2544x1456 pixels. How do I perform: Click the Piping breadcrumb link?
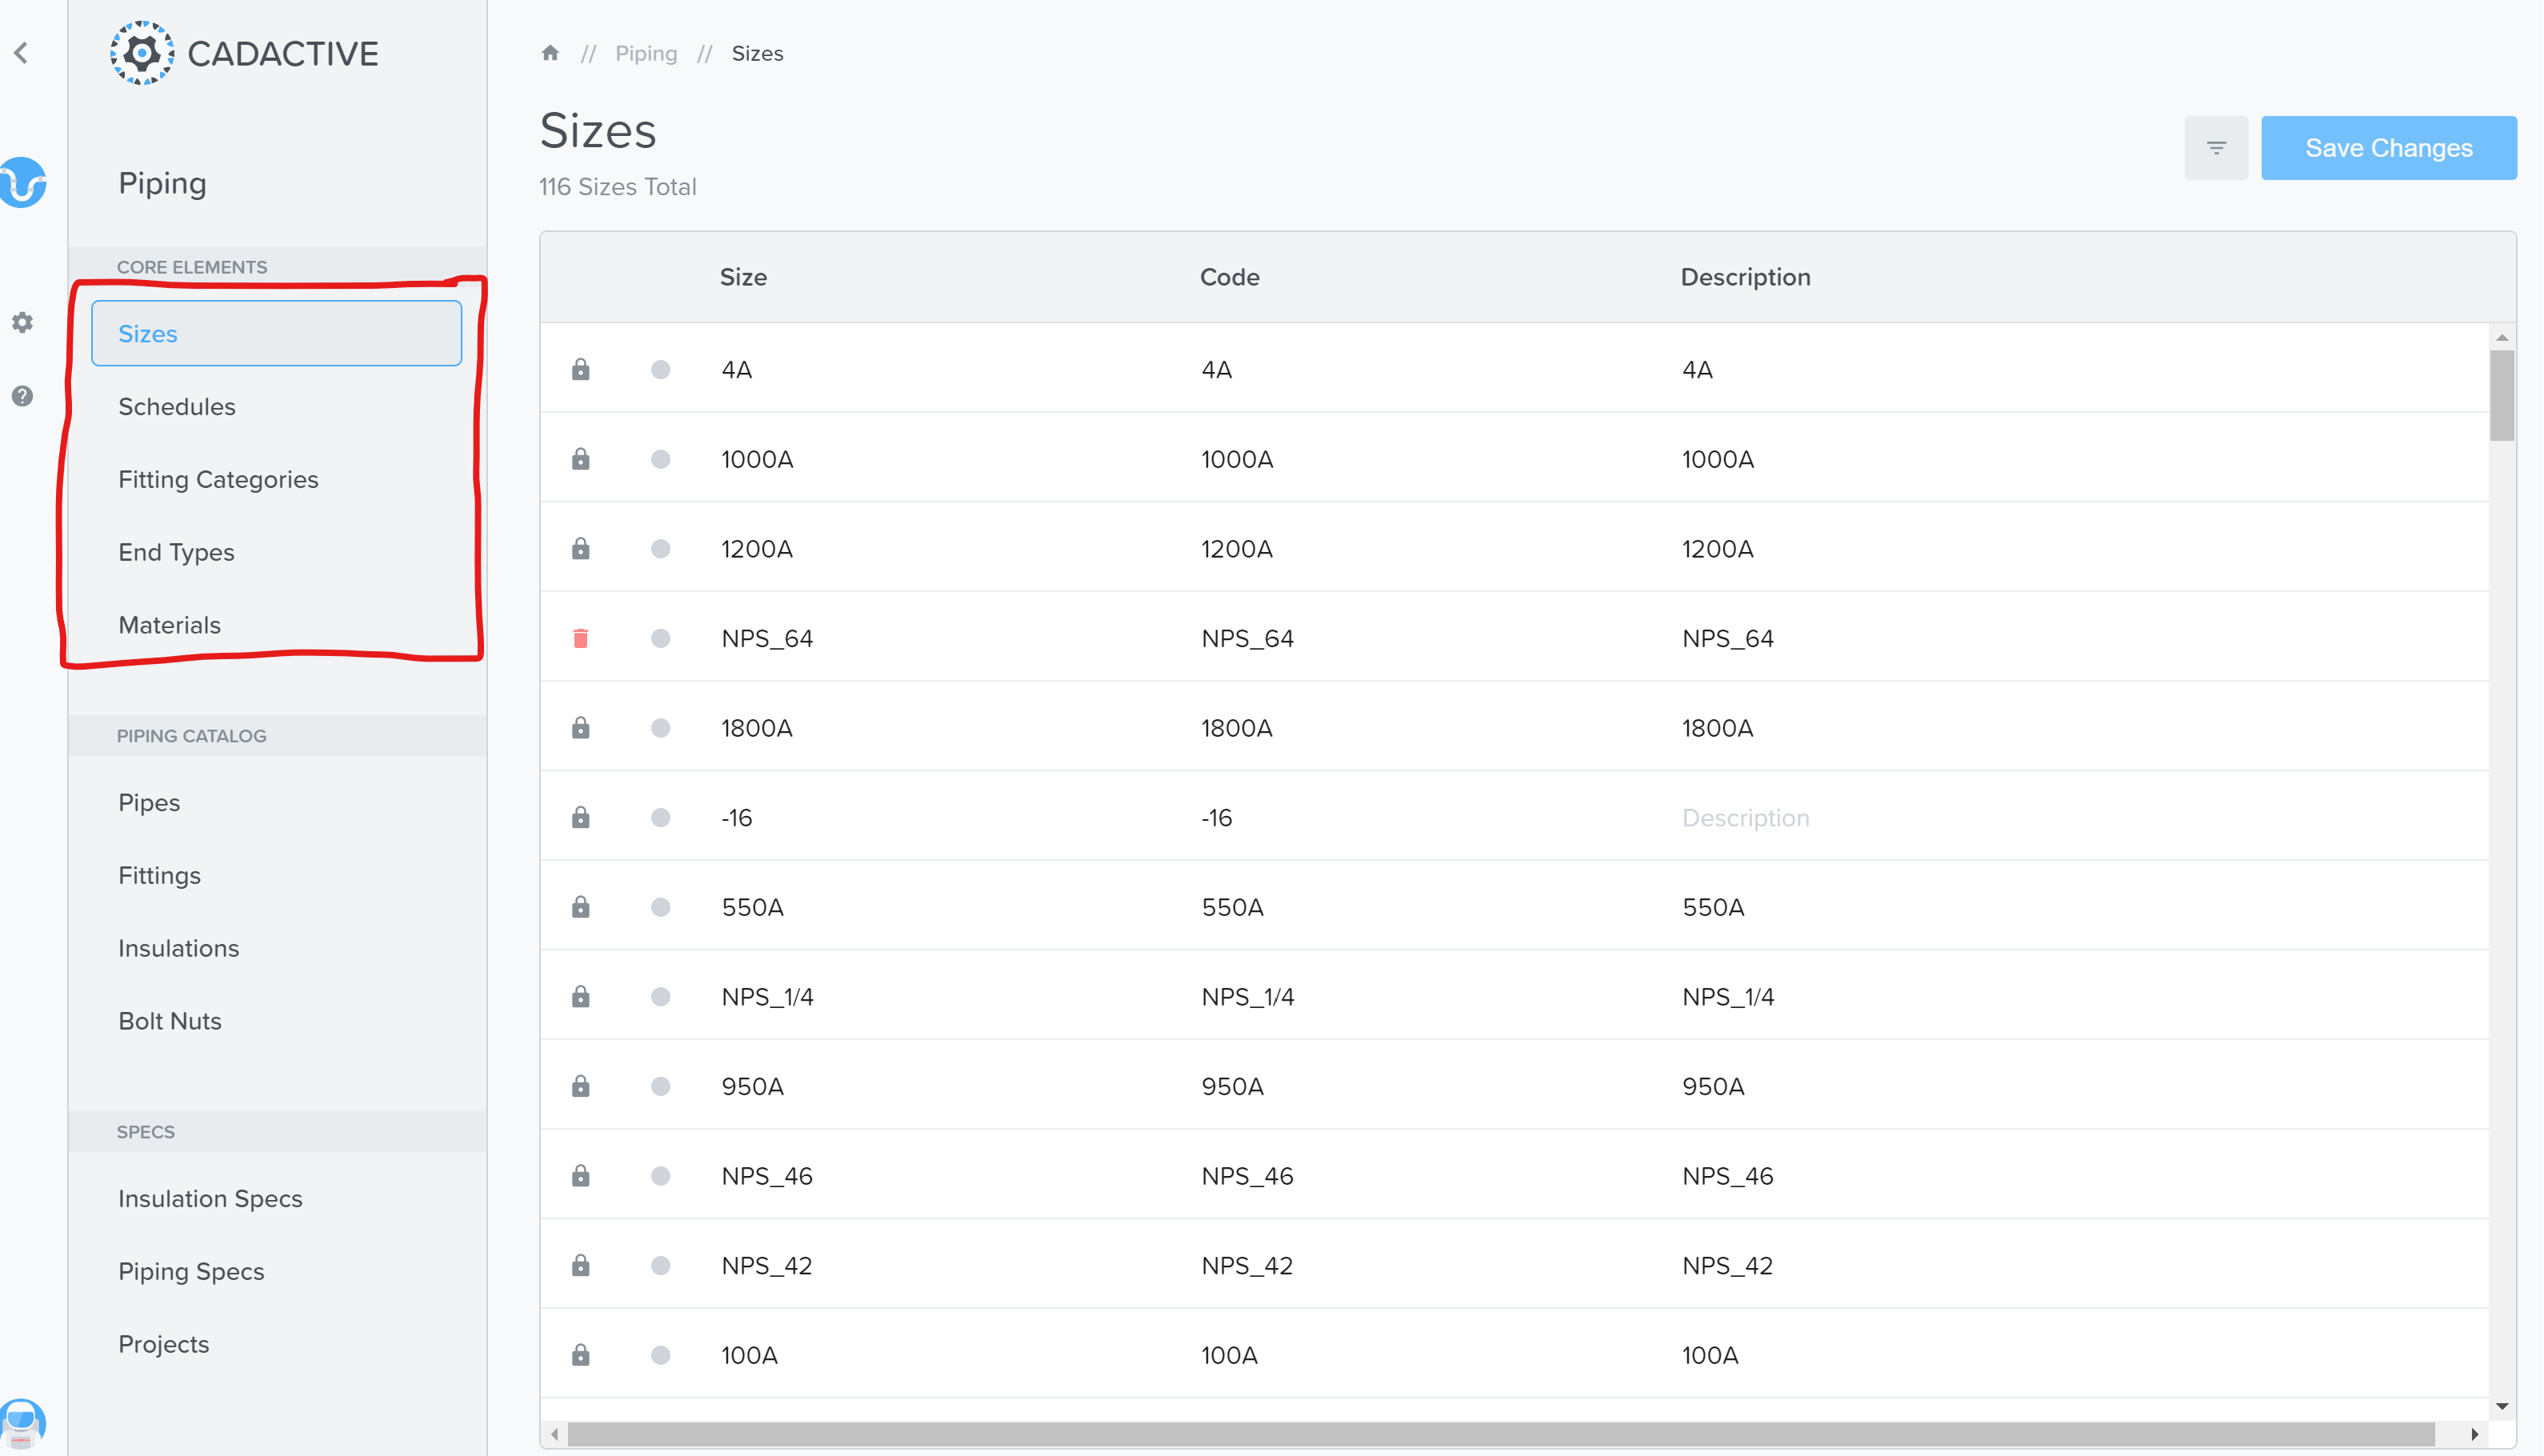click(x=646, y=53)
